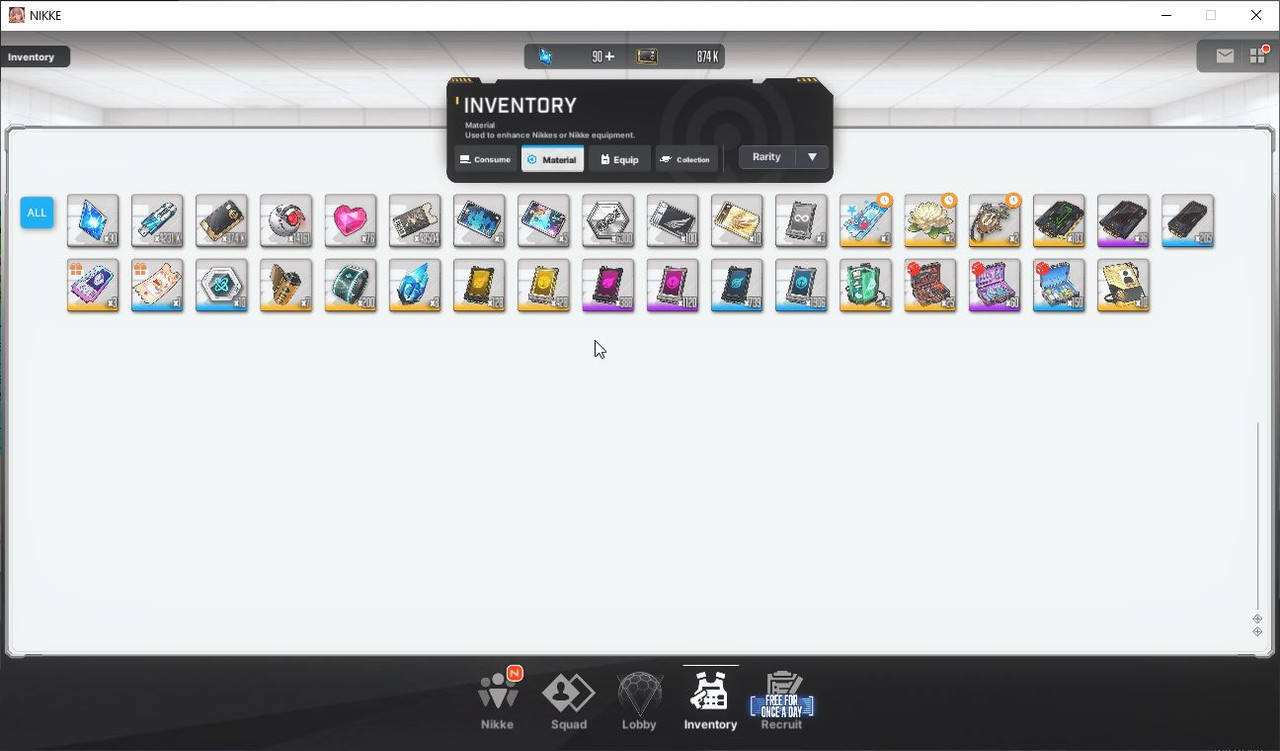Select the dark blue card item x739
This screenshot has height=751, width=1280.
[x=737, y=285]
